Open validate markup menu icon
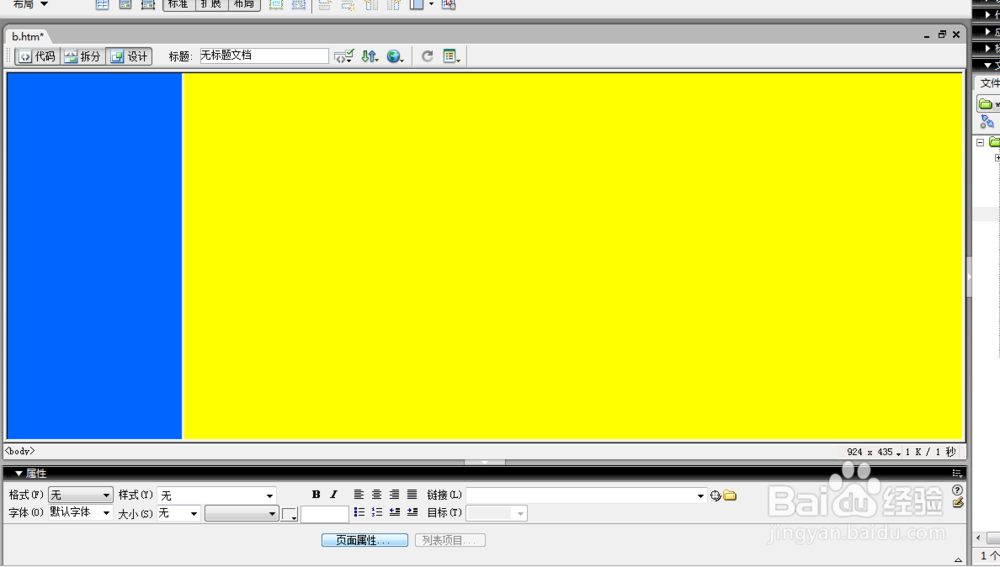This screenshot has height=567, width=1000. (x=344, y=56)
